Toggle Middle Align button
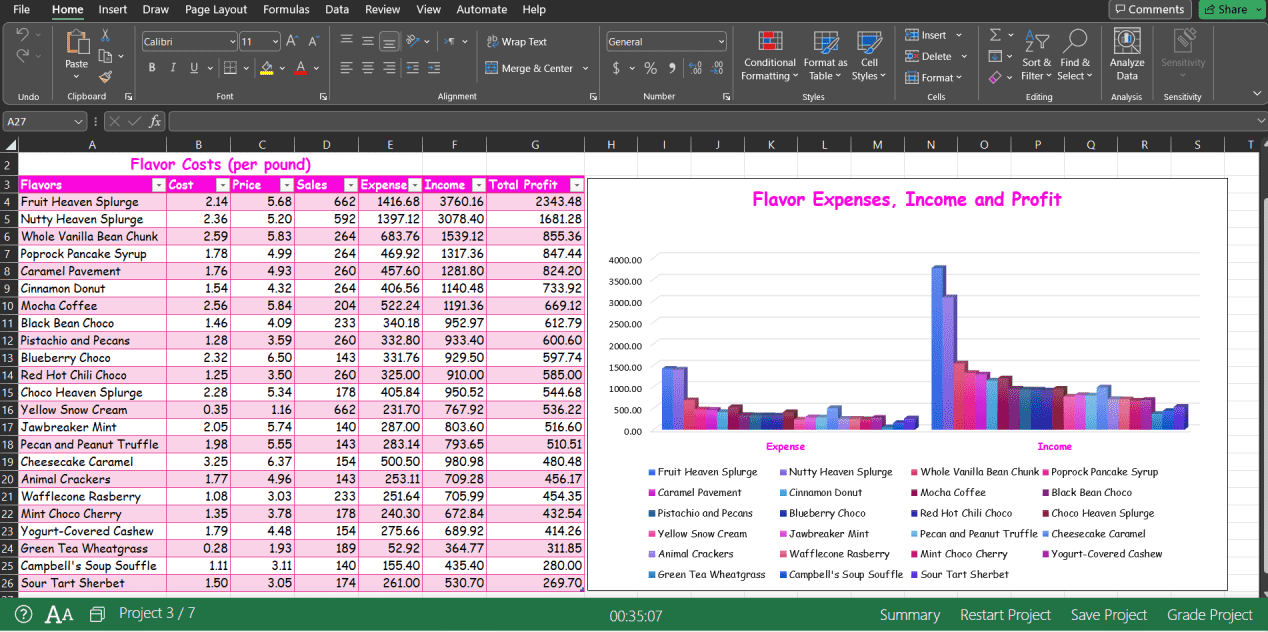The image size is (1268, 632). [x=368, y=41]
